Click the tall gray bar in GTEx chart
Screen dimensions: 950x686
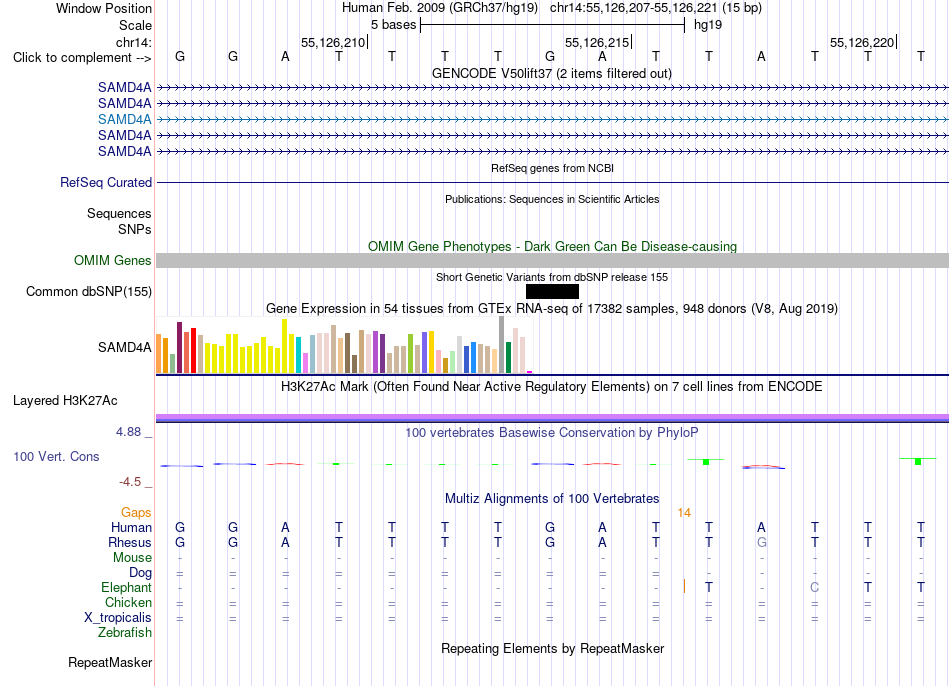click(502, 345)
